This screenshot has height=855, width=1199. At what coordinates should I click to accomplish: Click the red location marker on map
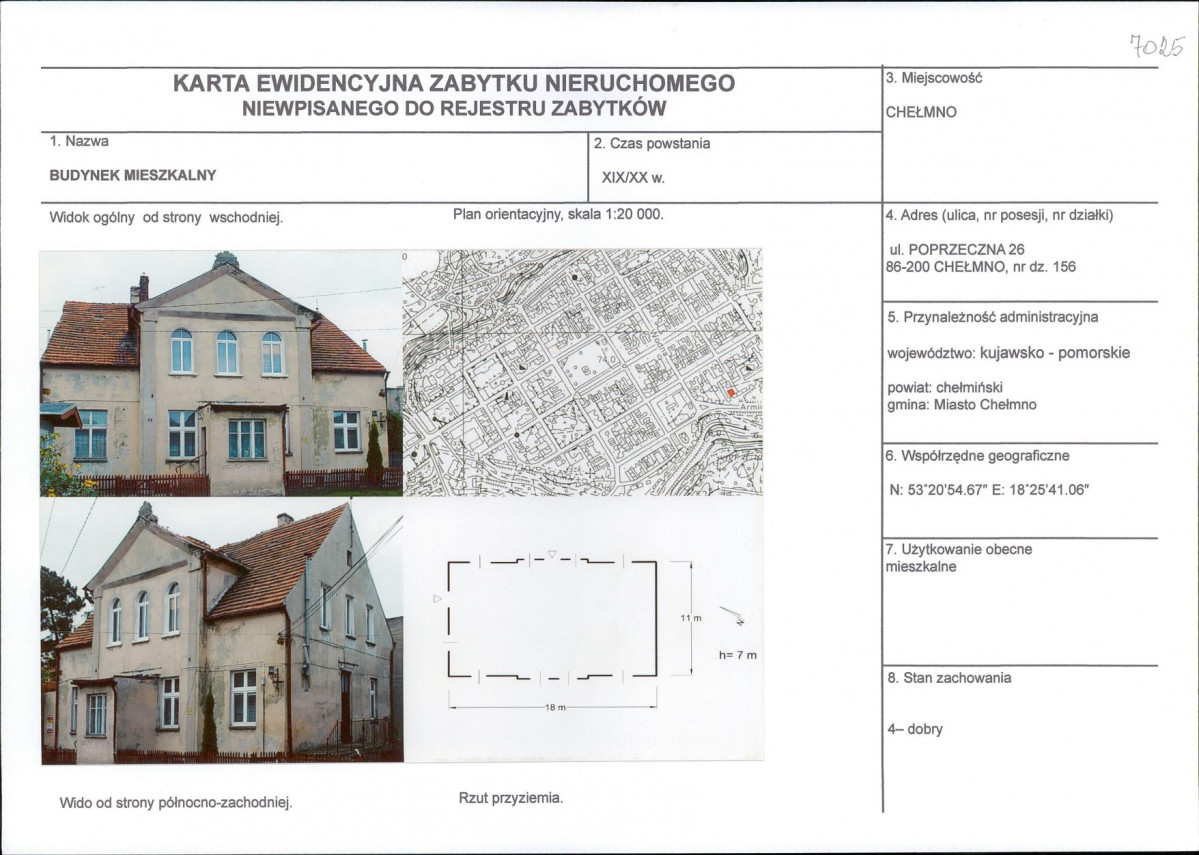(732, 392)
